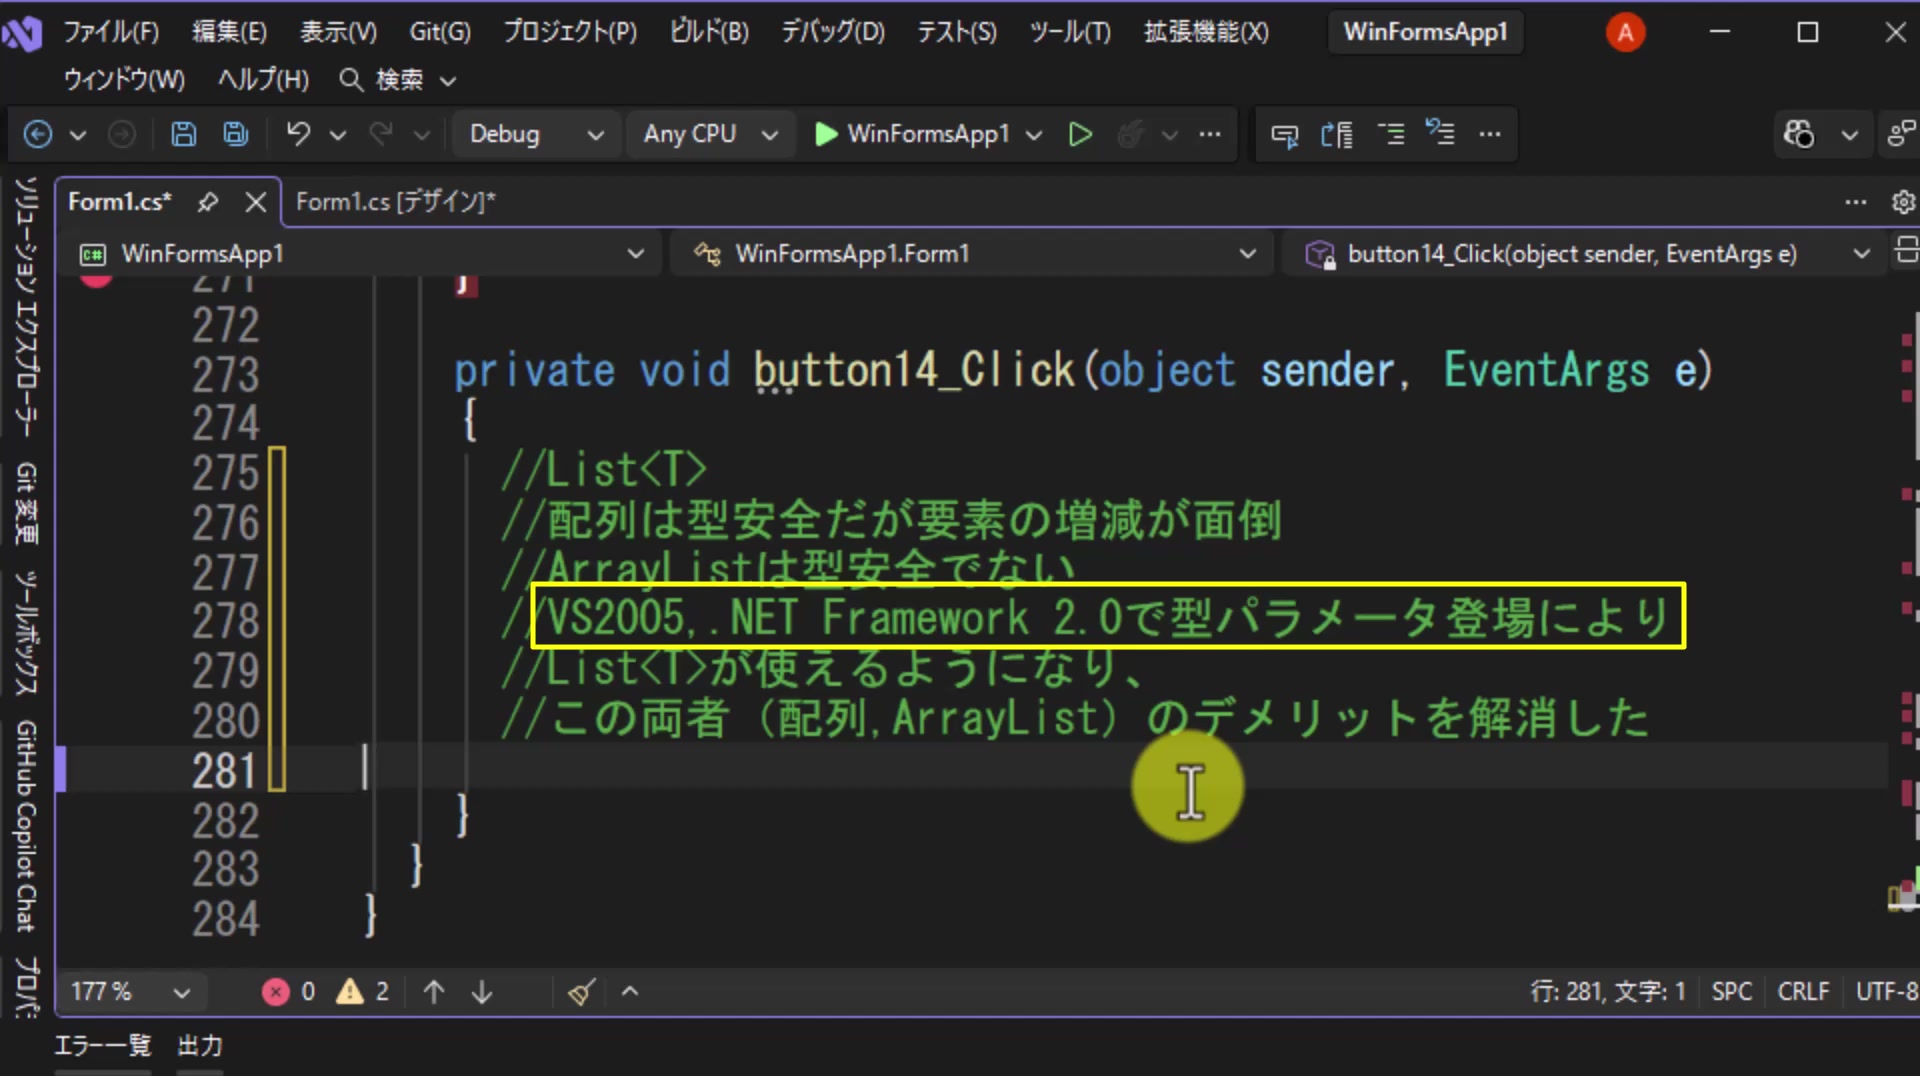Open the editor settings gear icon
The image size is (1920, 1076).
click(1903, 202)
